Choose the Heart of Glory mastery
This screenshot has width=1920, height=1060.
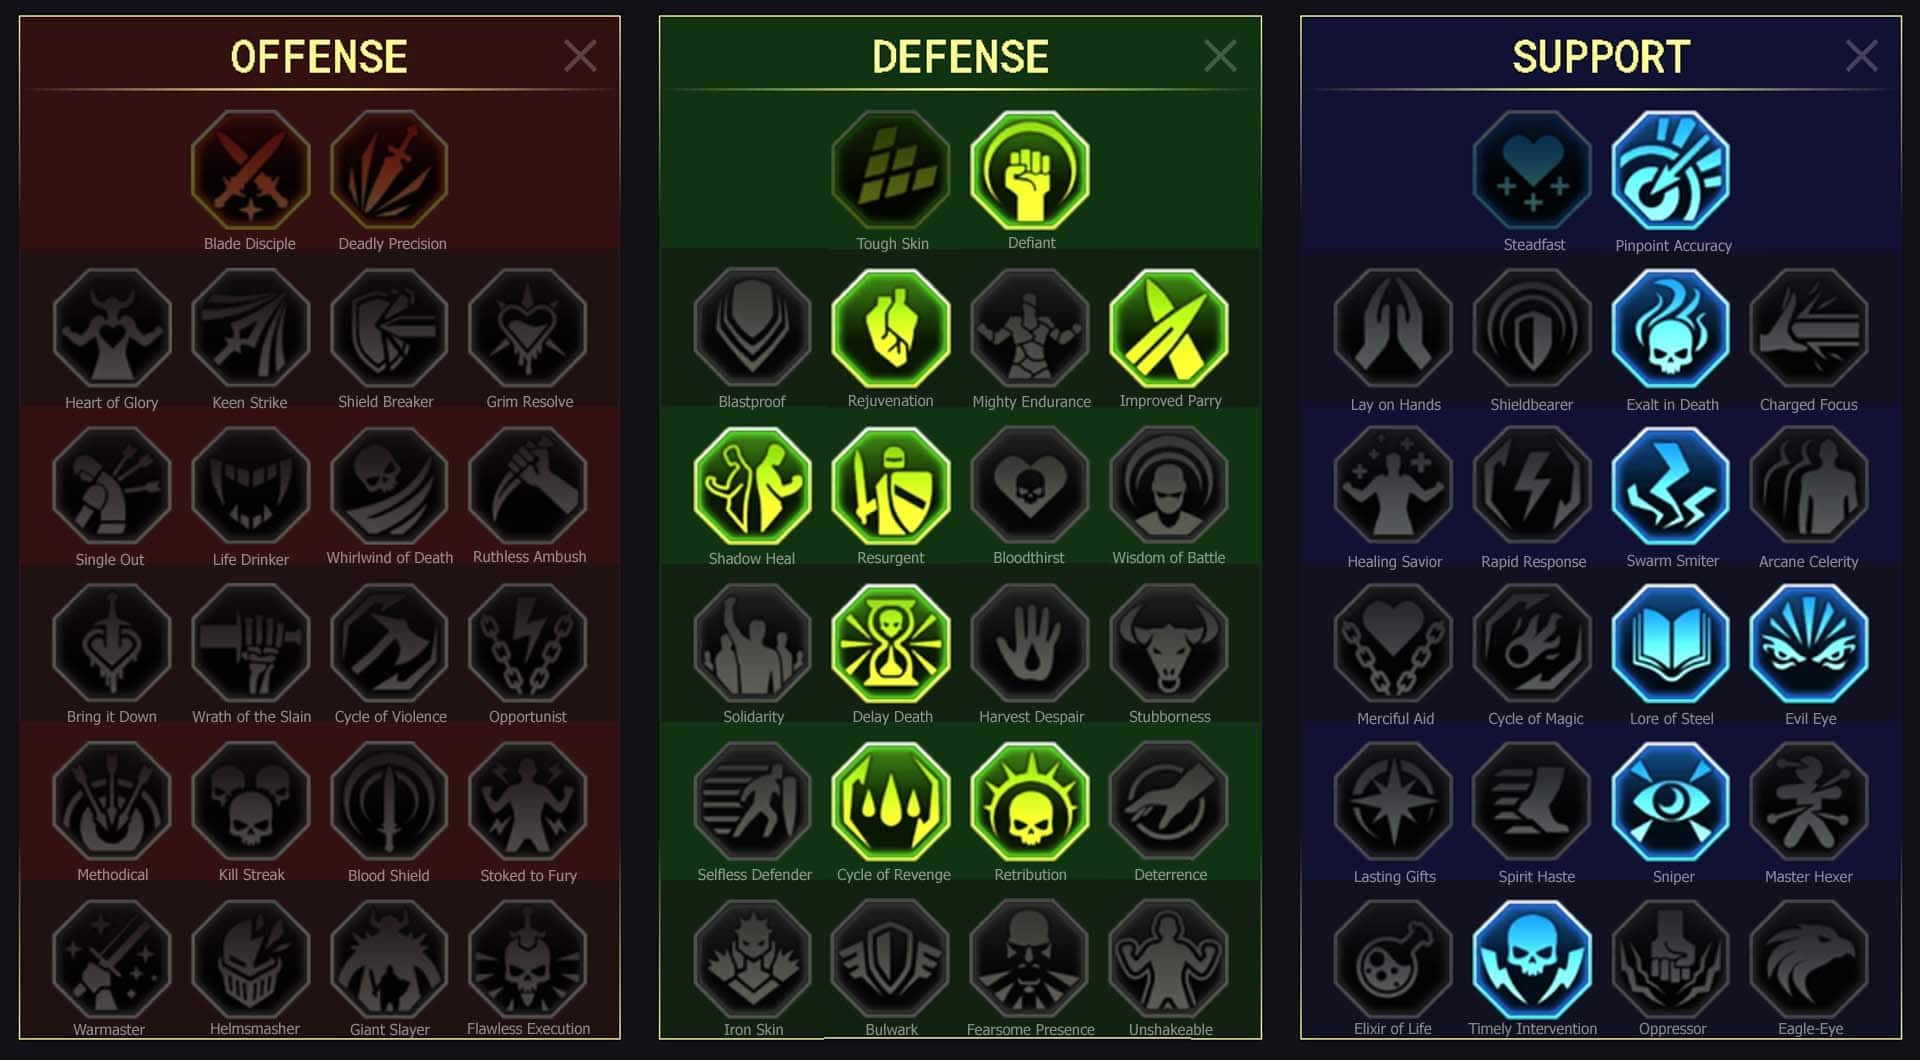112,328
